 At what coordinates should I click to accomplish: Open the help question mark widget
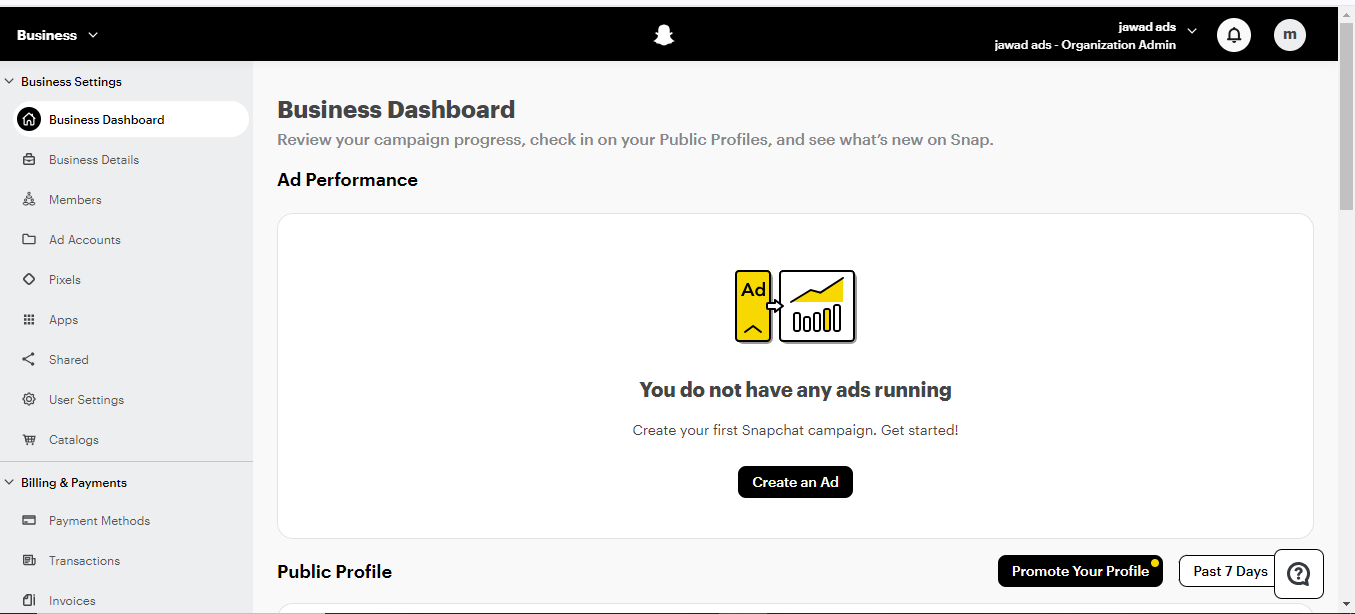click(x=1298, y=573)
